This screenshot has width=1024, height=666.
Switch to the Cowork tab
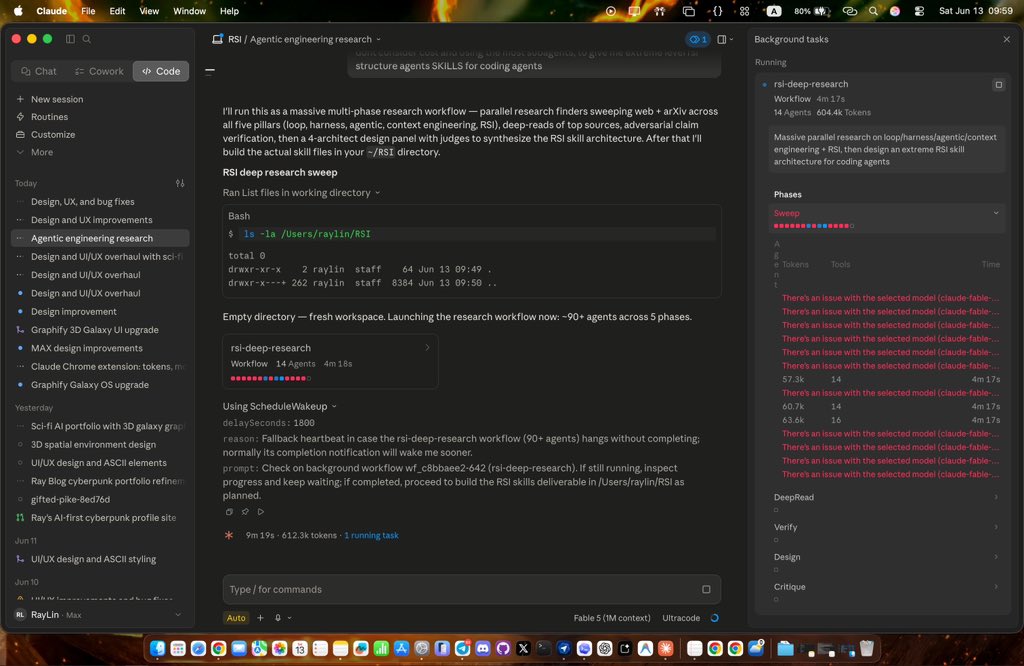99,71
